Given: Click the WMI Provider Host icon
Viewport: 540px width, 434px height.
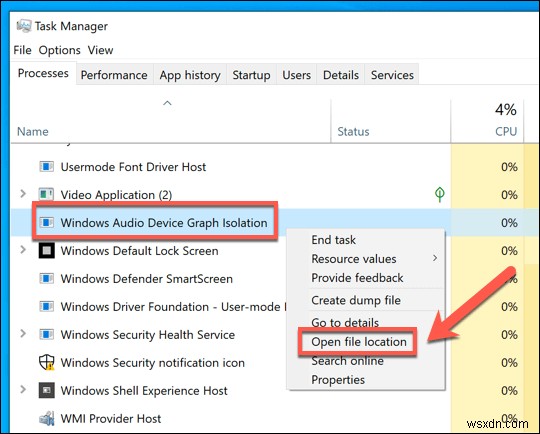Looking at the screenshot, I should coord(46,418).
